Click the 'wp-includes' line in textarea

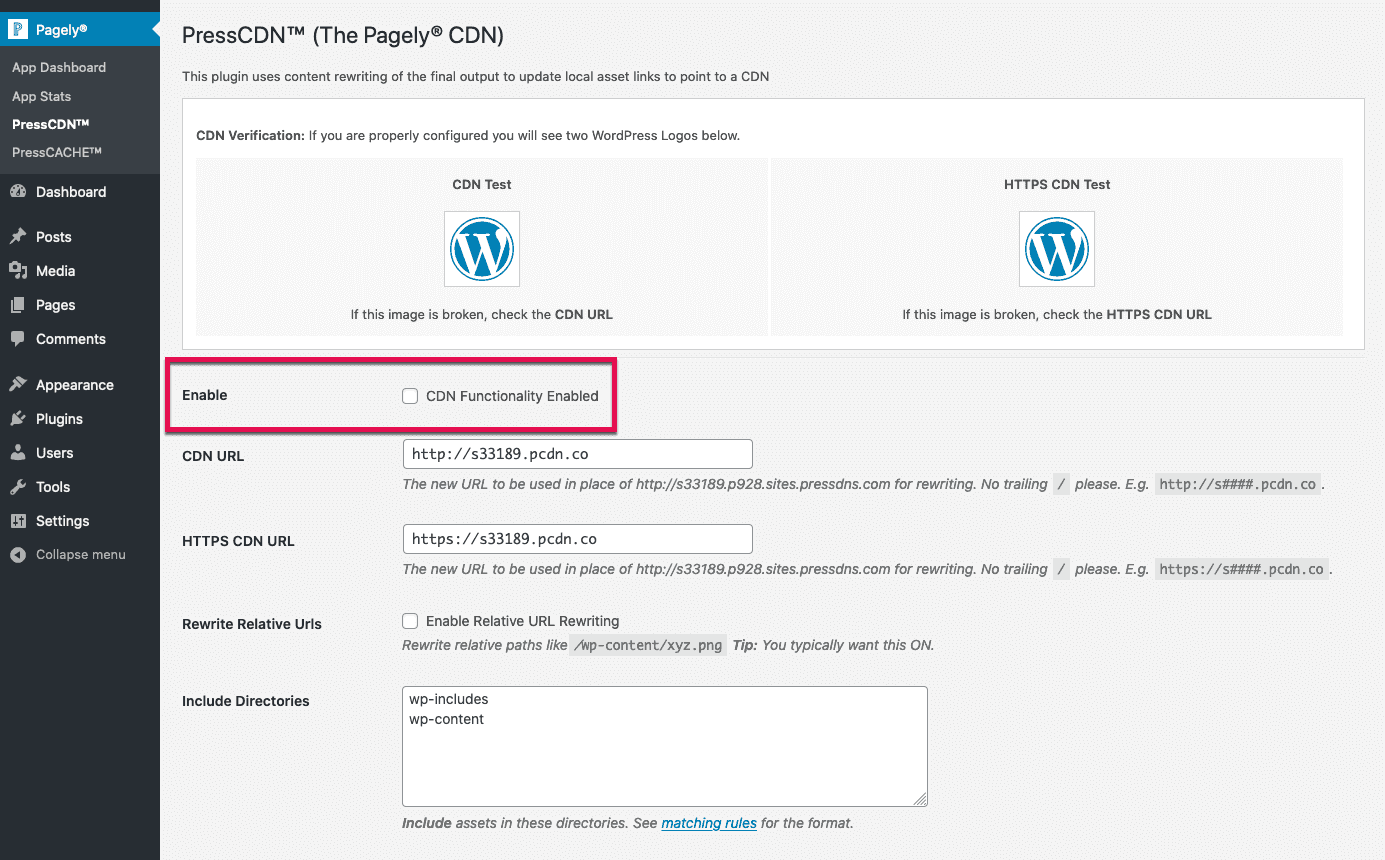coord(449,699)
